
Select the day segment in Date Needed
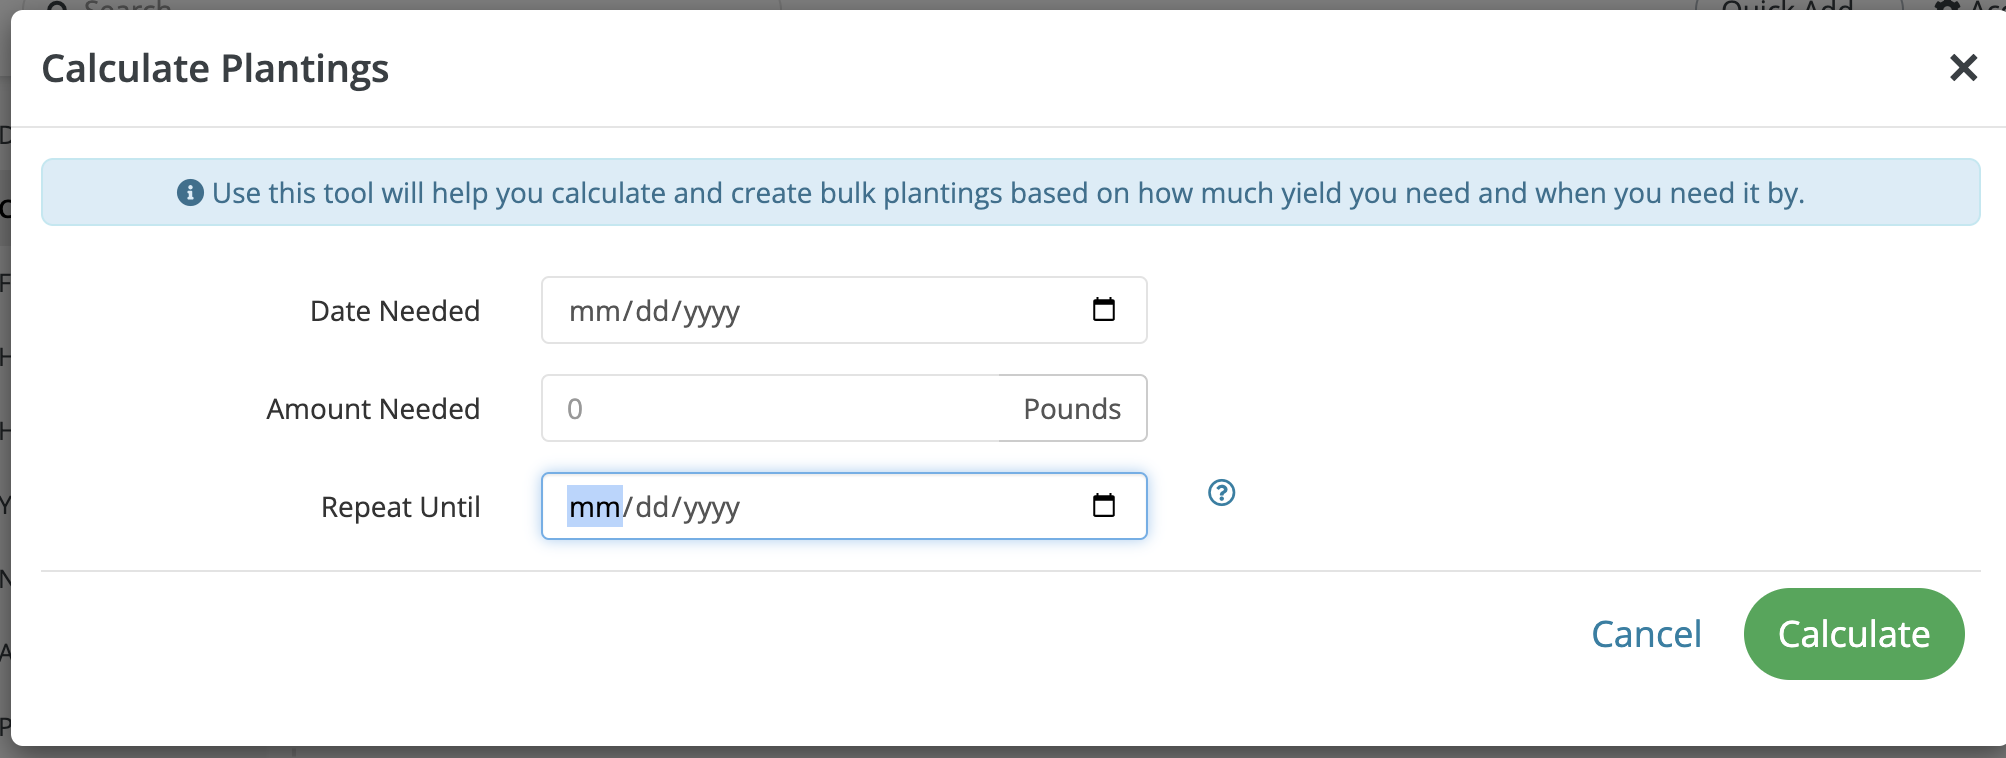652,311
